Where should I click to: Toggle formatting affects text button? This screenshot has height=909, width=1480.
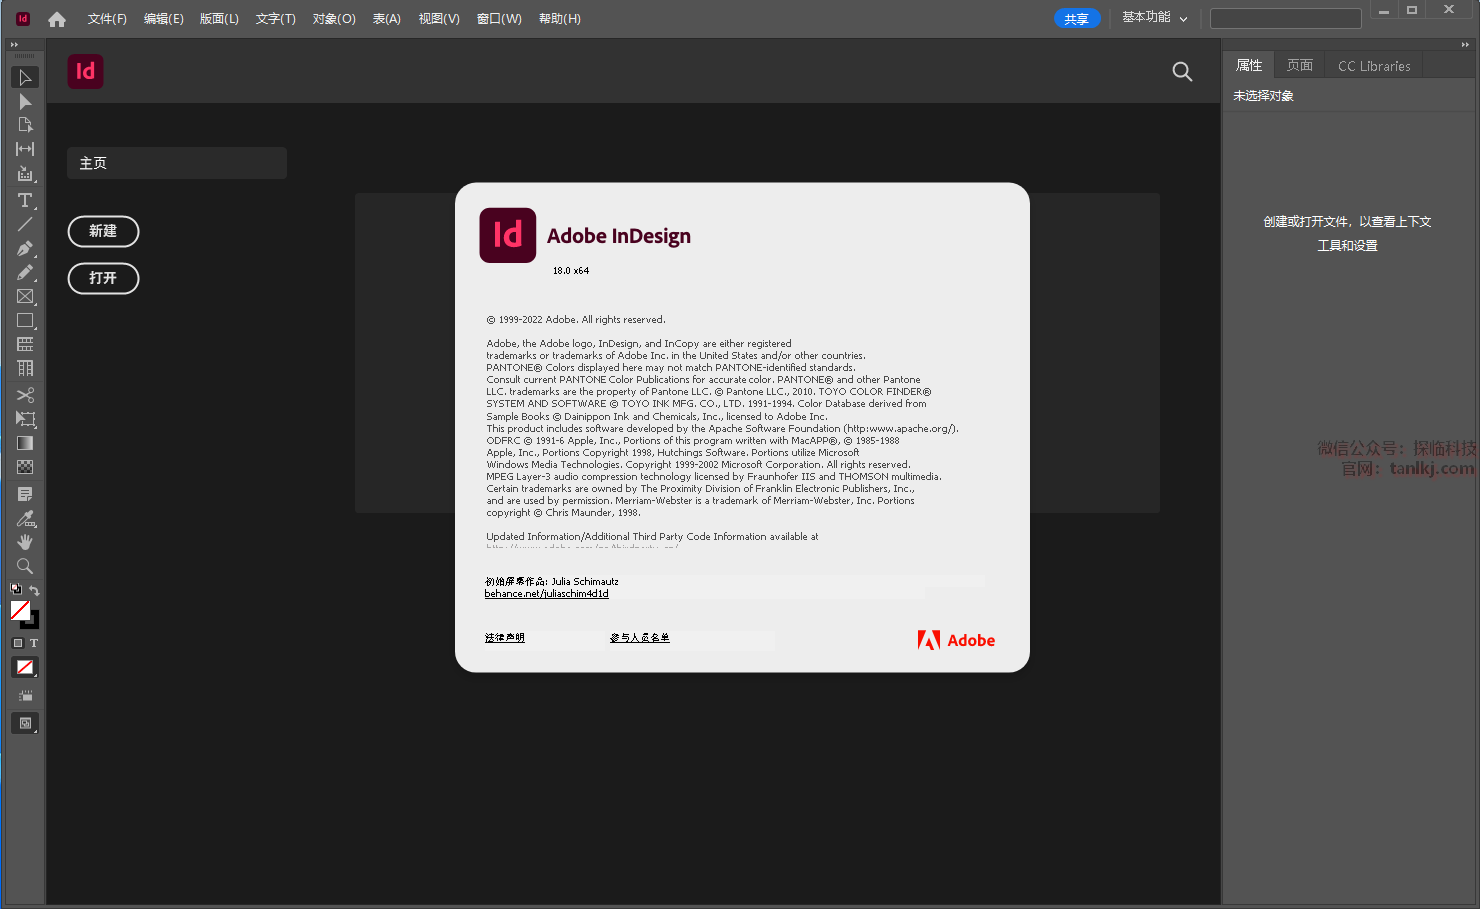[x=34, y=643]
